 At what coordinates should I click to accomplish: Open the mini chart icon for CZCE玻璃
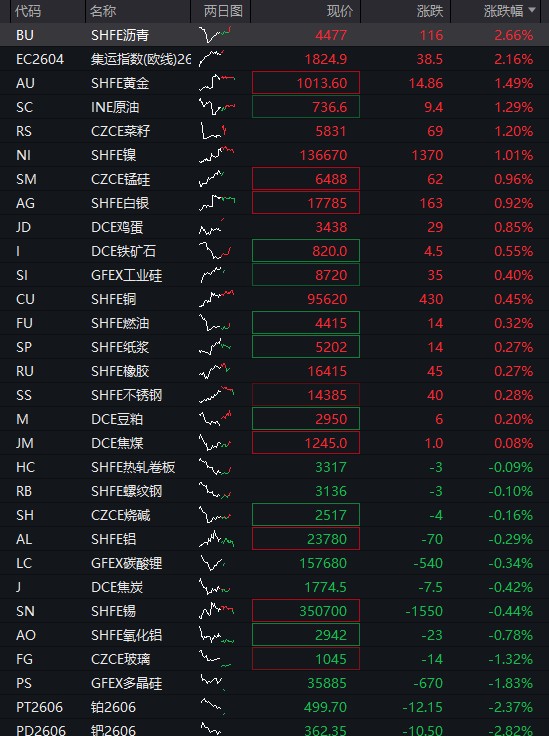[215, 659]
